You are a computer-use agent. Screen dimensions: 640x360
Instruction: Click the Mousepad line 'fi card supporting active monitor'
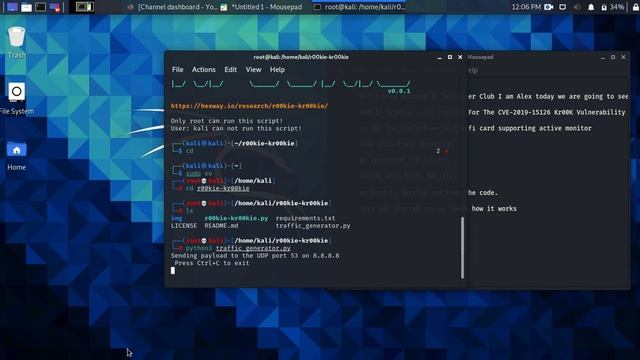[529, 128]
